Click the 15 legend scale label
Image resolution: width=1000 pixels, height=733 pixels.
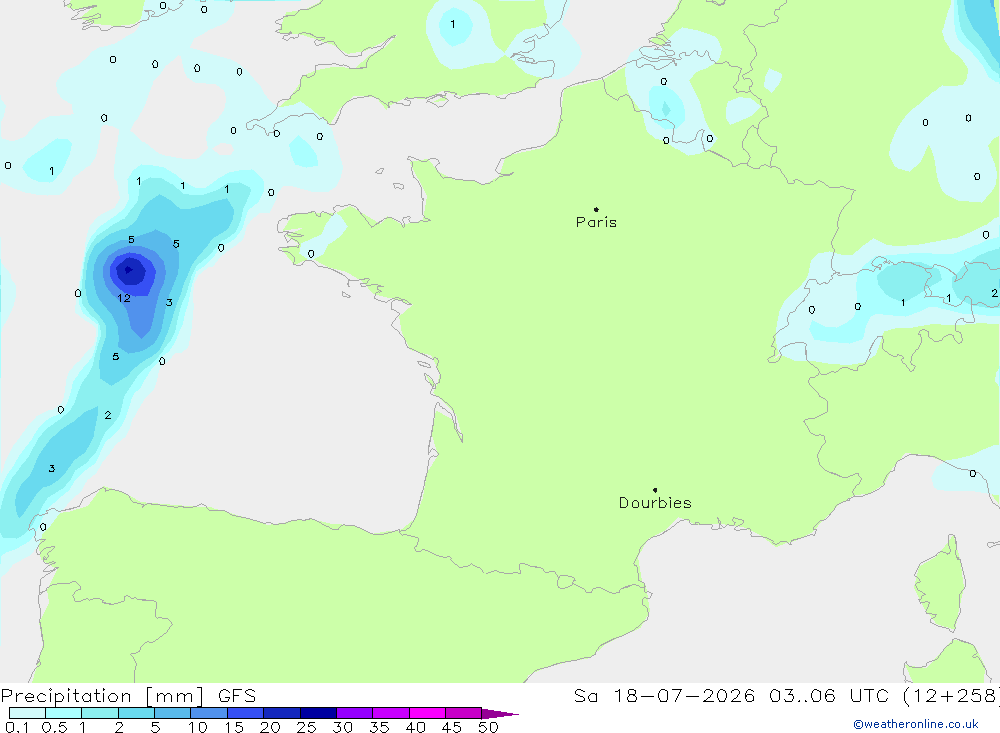[234, 727]
